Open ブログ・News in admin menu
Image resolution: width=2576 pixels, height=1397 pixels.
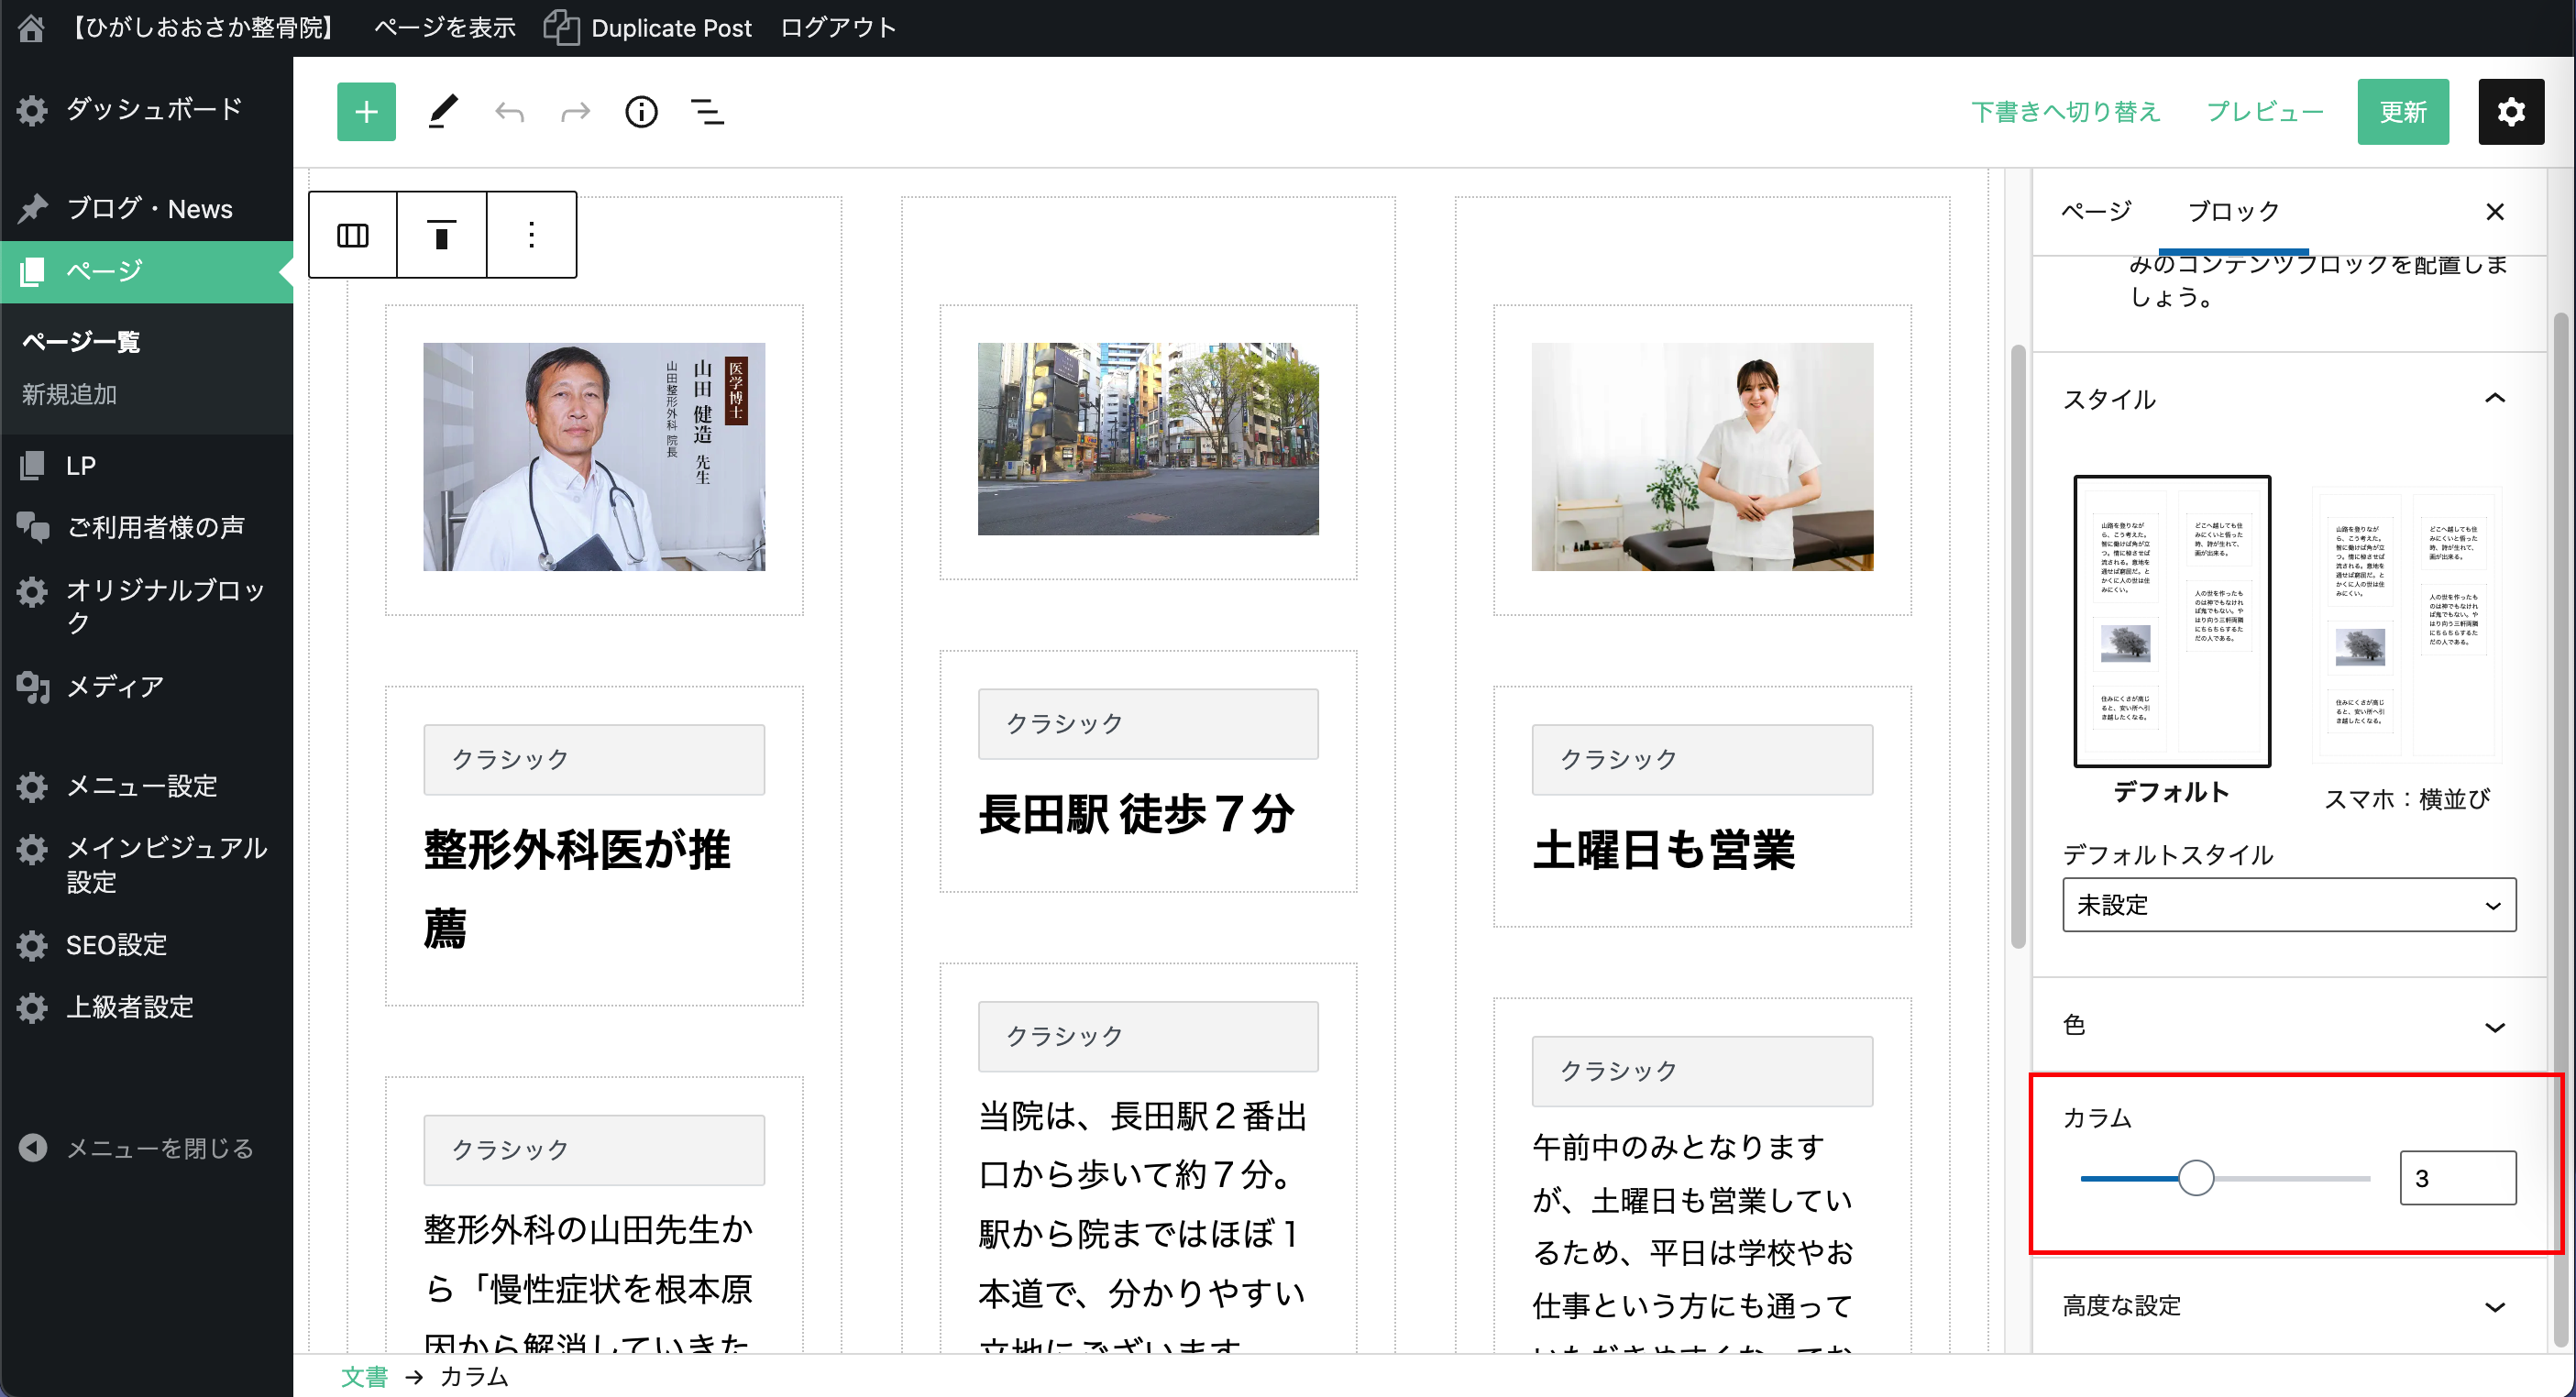click(148, 208)
